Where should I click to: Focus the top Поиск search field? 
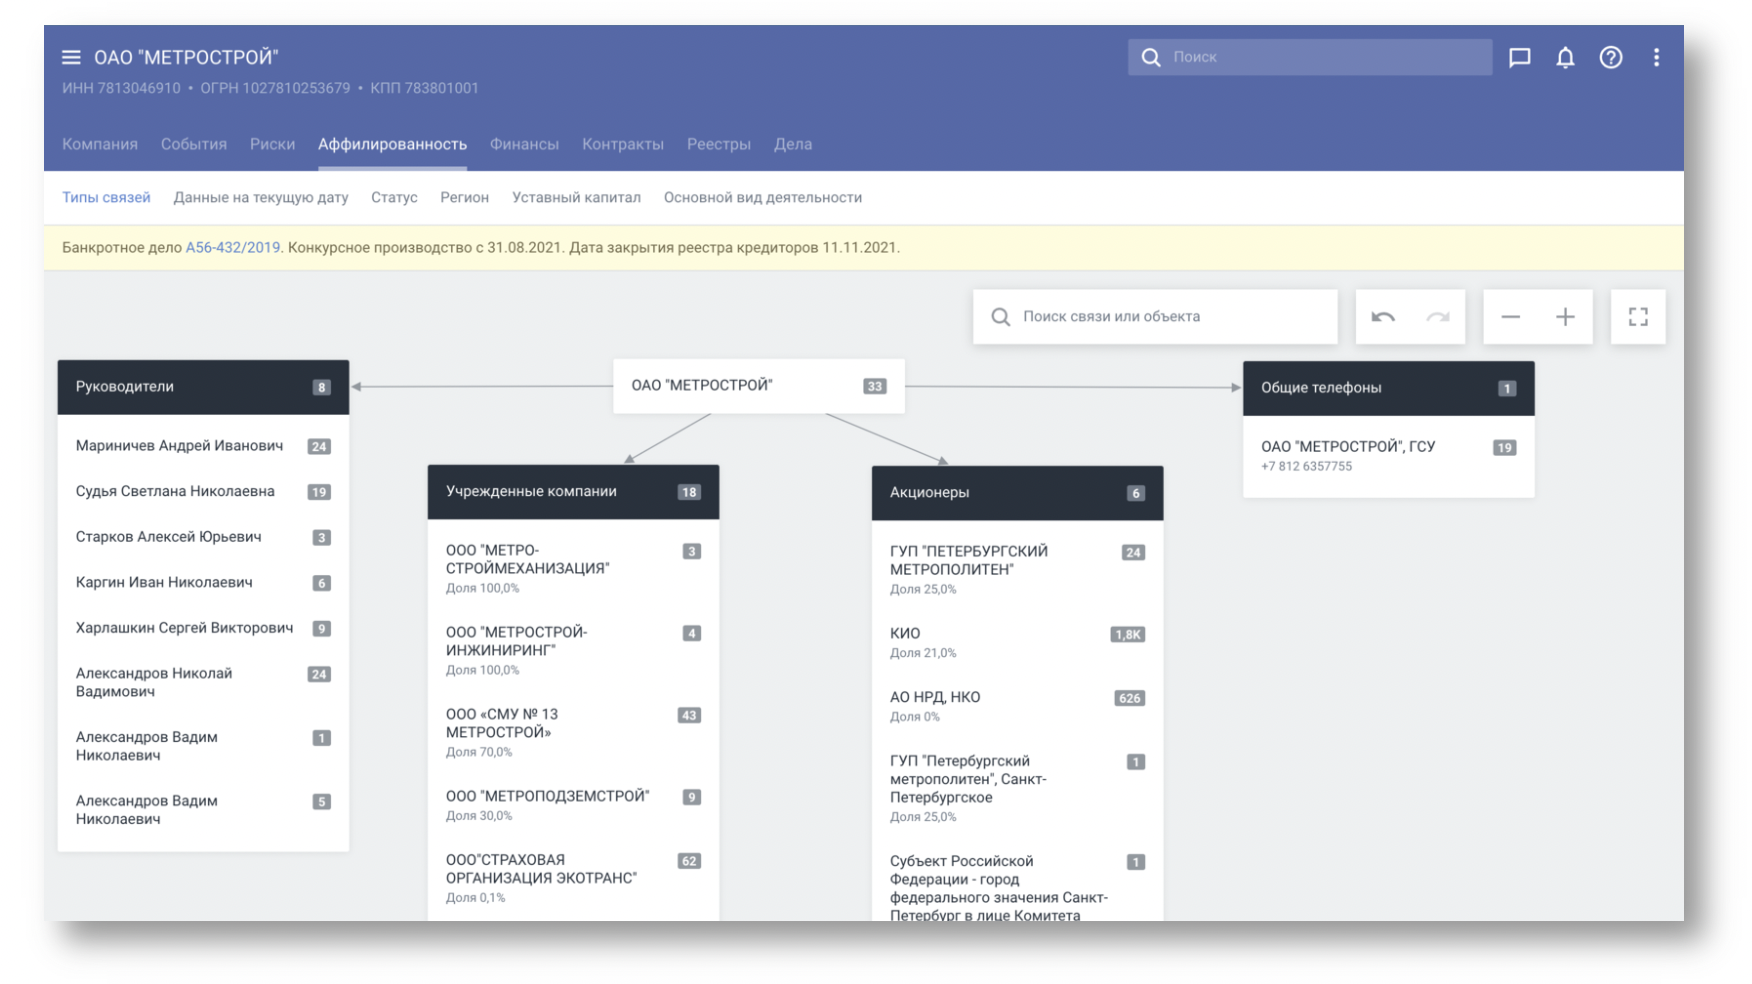1310,57
